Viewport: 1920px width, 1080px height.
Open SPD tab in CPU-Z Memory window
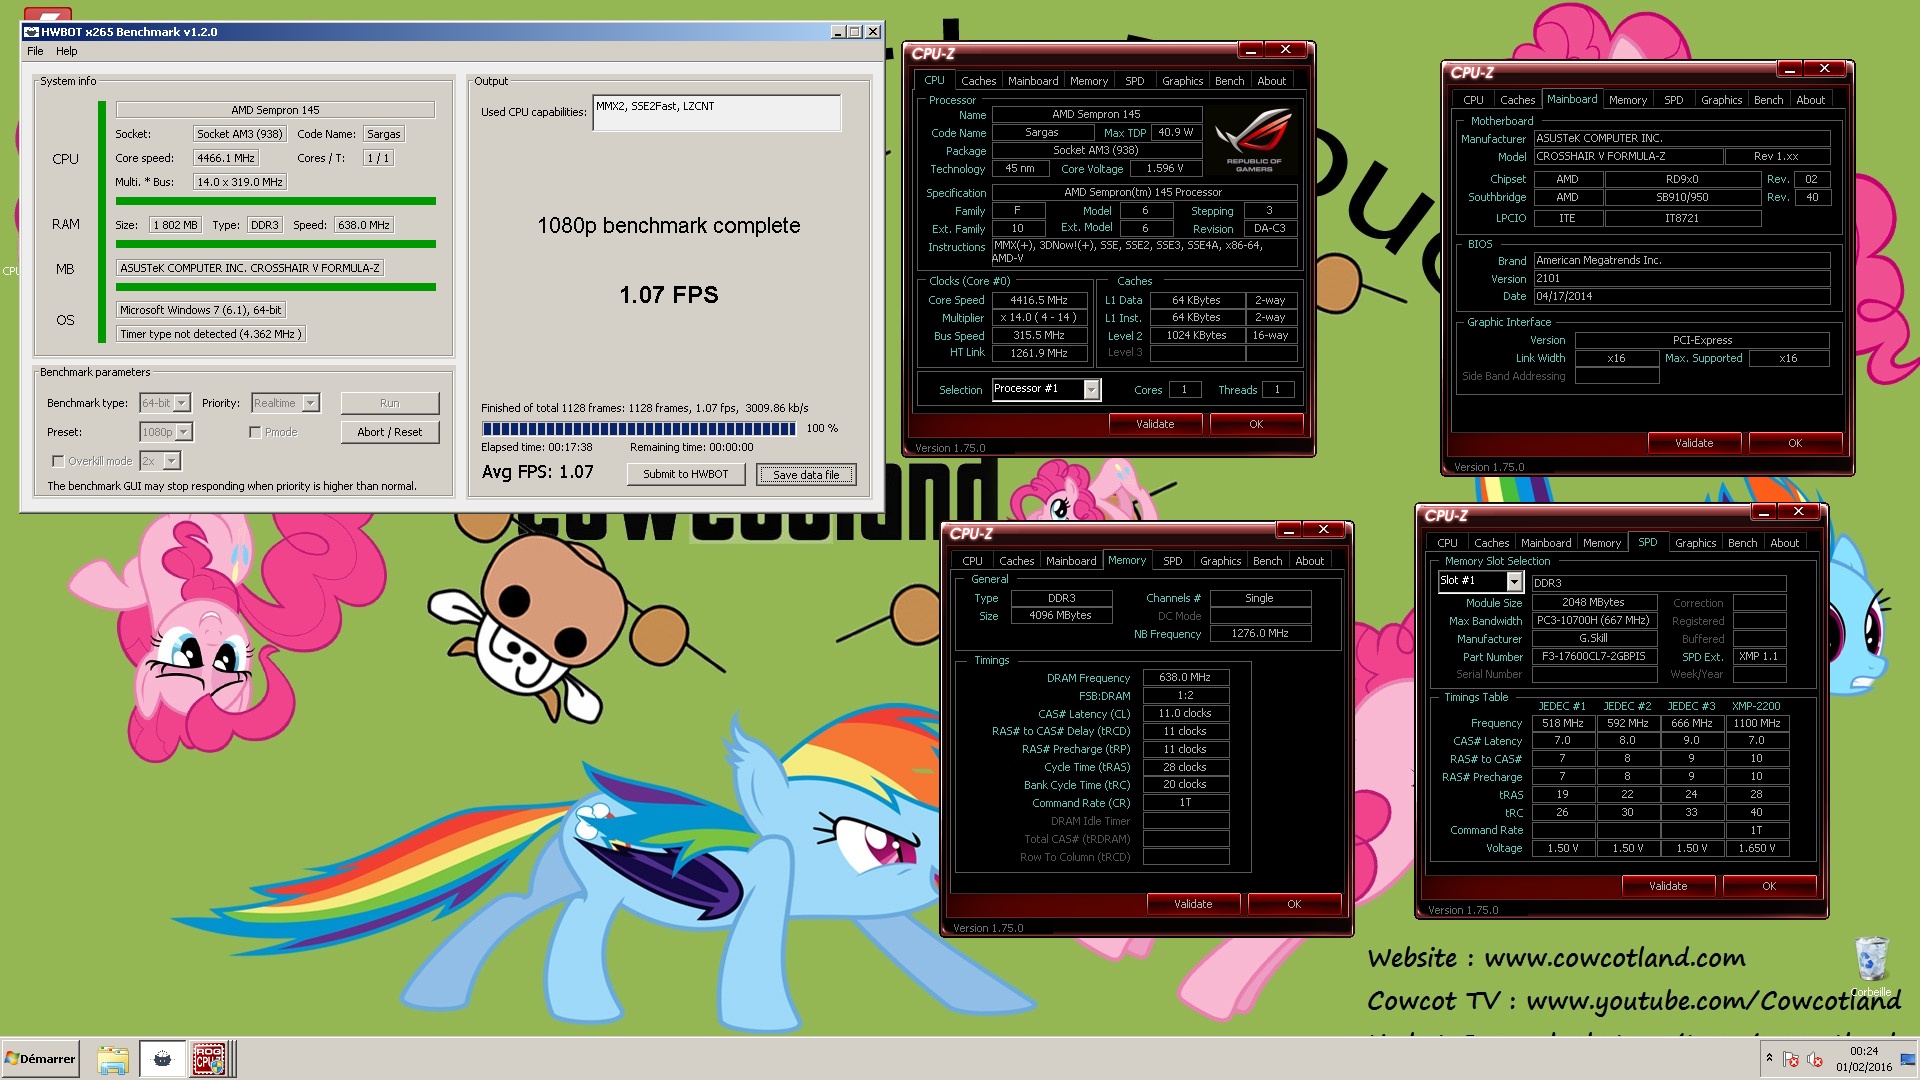(x=1172, y=561)
